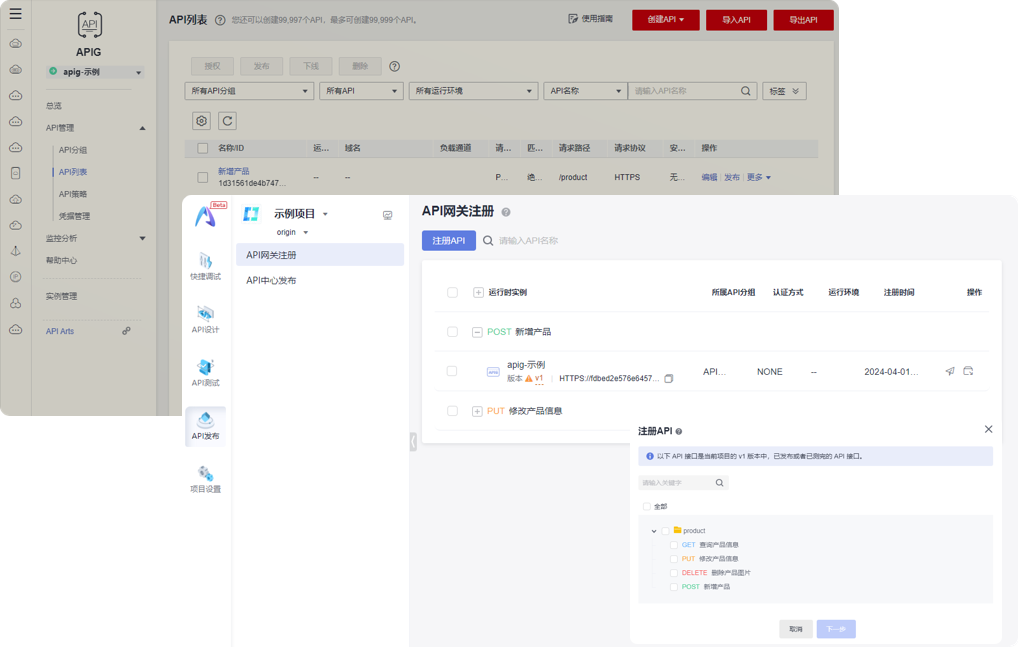Click the APIG logo icon
The height and width of the screenshot is (650, 1018).
click(89, 25)
